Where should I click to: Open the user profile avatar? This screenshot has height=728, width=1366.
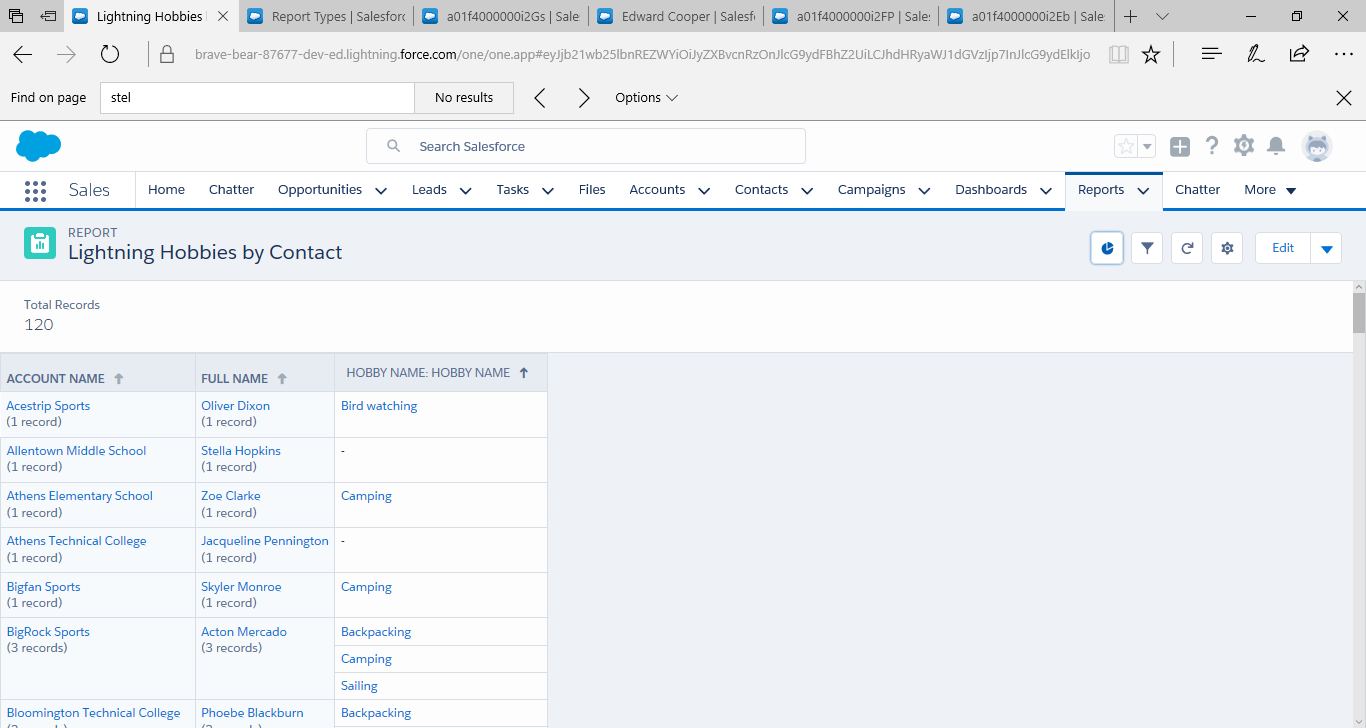[x=1317, y=146]
